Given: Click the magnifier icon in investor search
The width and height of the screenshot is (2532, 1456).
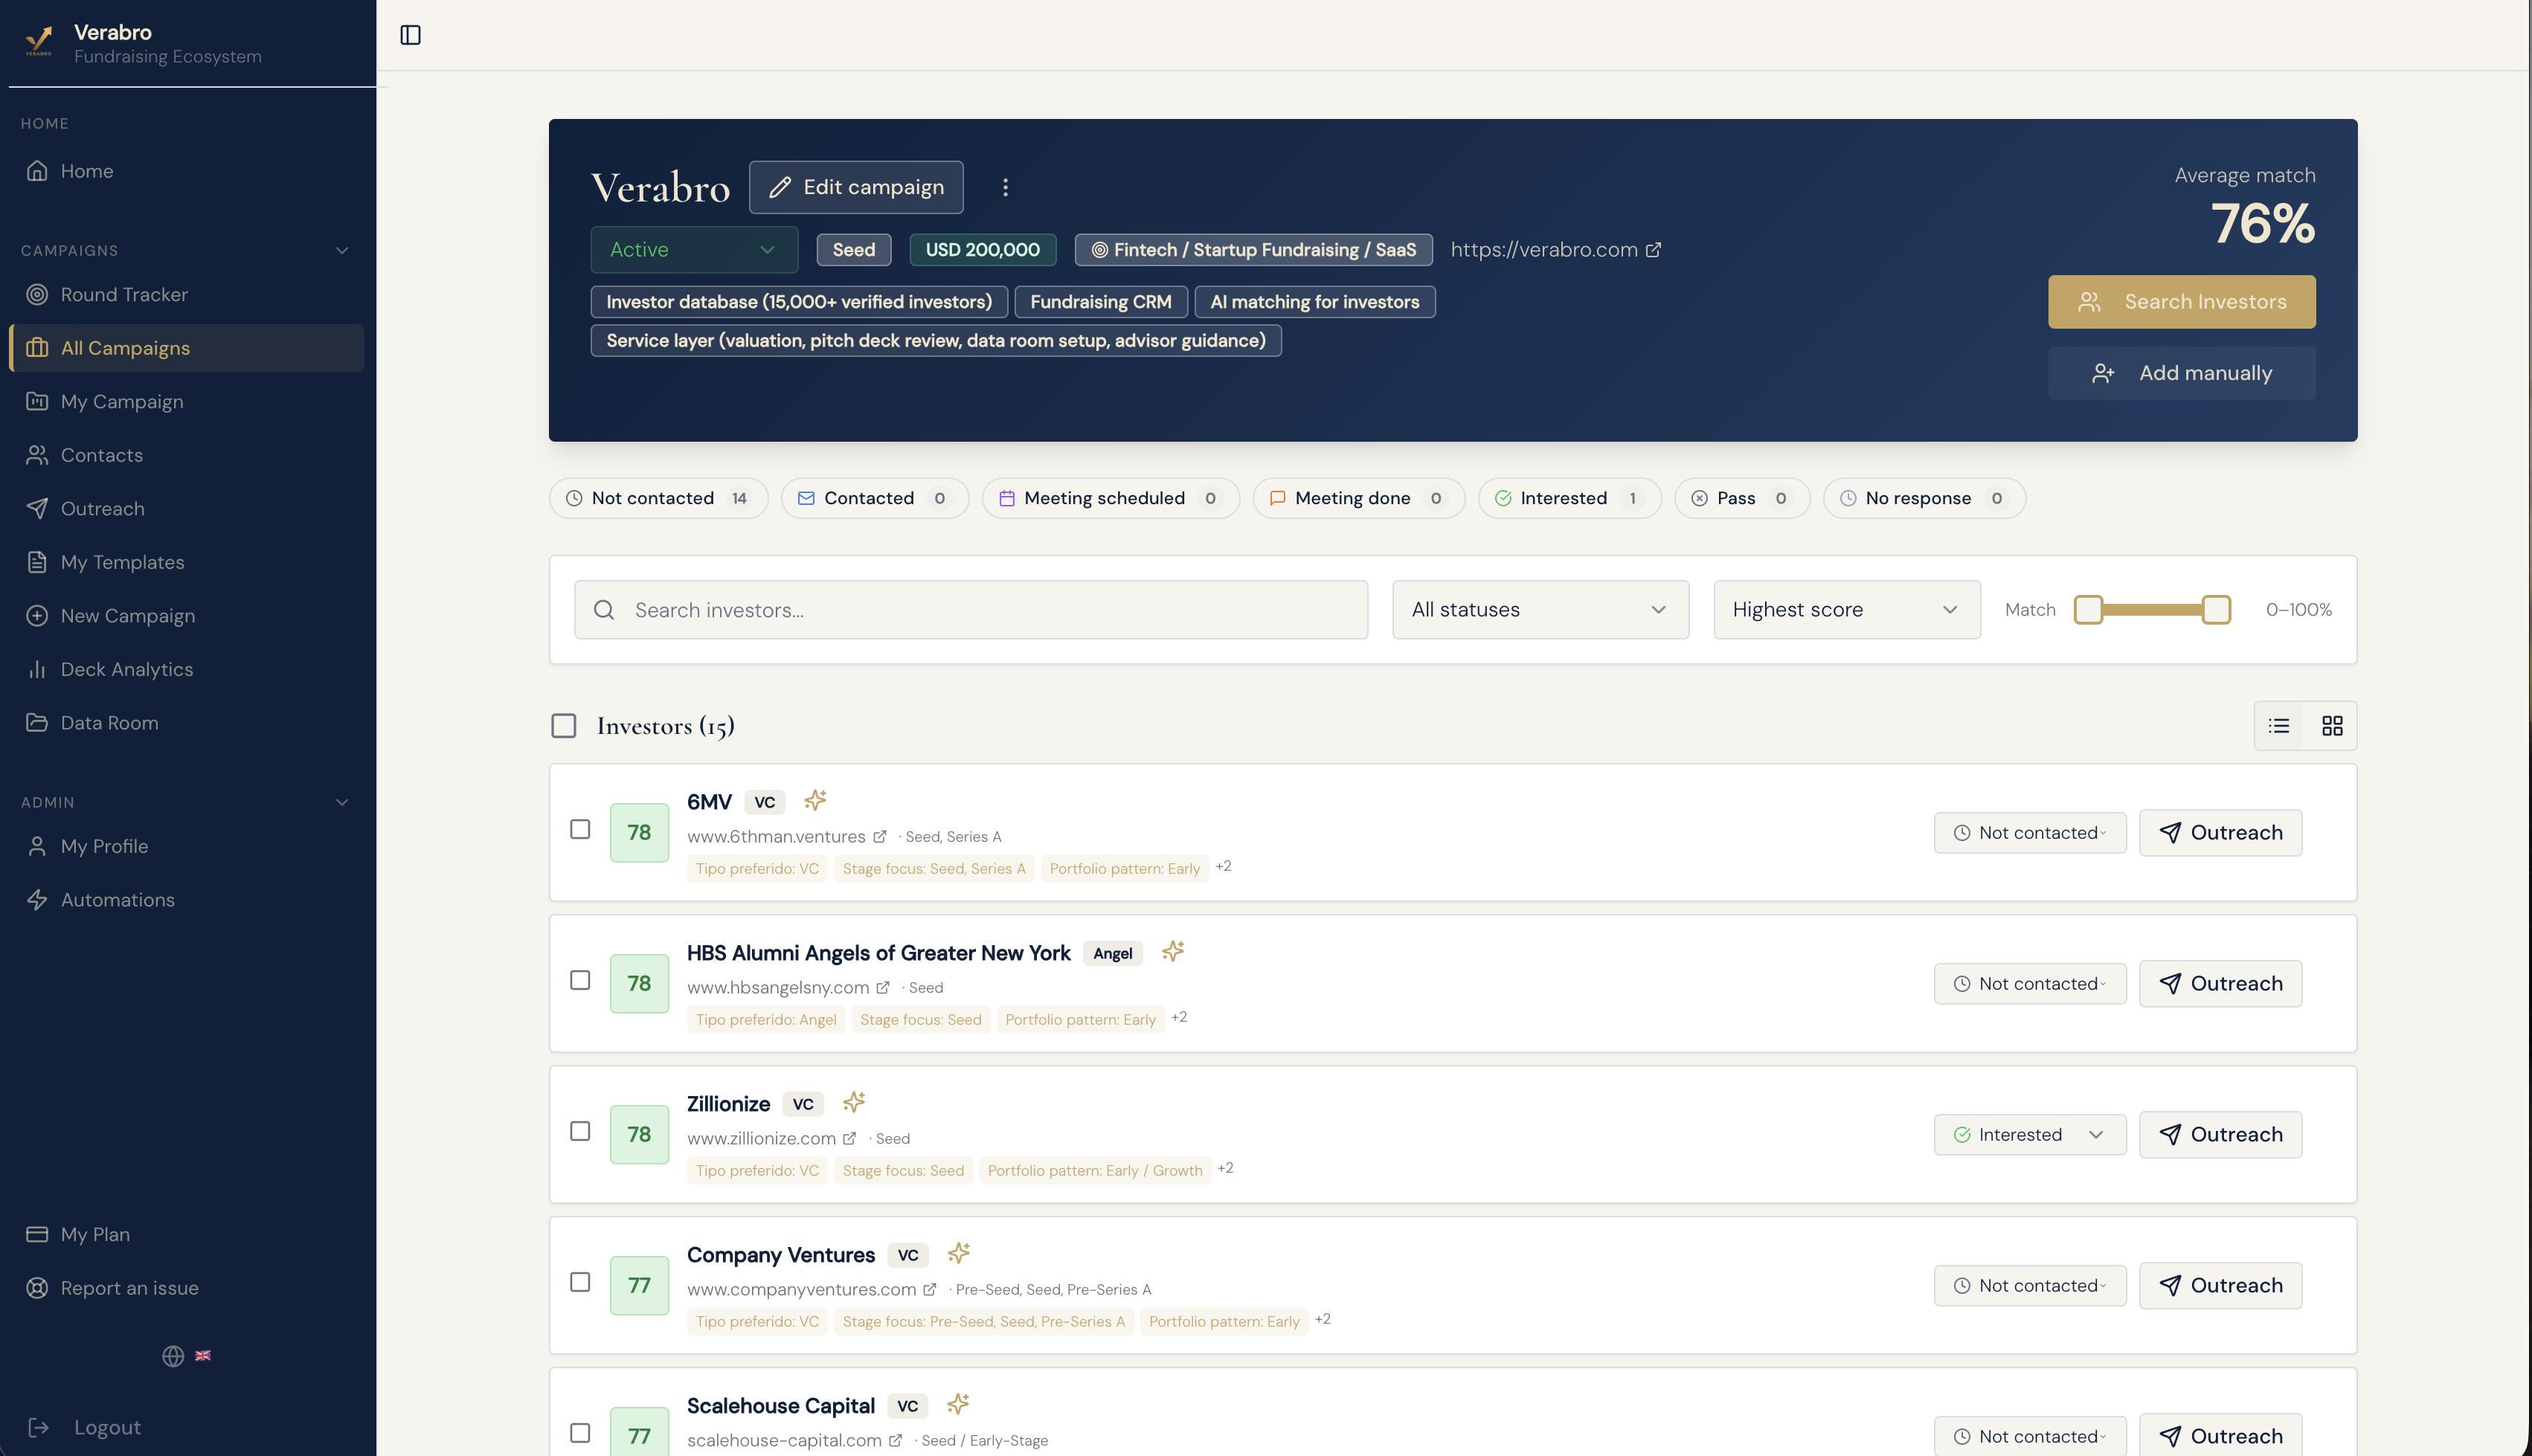Looking at the screenshot, I should (604, 610).
